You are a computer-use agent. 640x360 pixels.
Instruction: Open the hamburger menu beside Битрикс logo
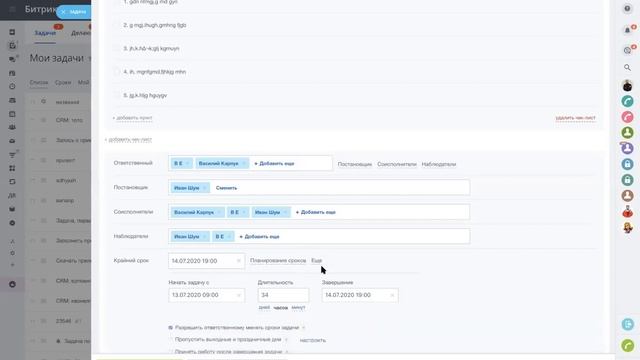point(12,9)
